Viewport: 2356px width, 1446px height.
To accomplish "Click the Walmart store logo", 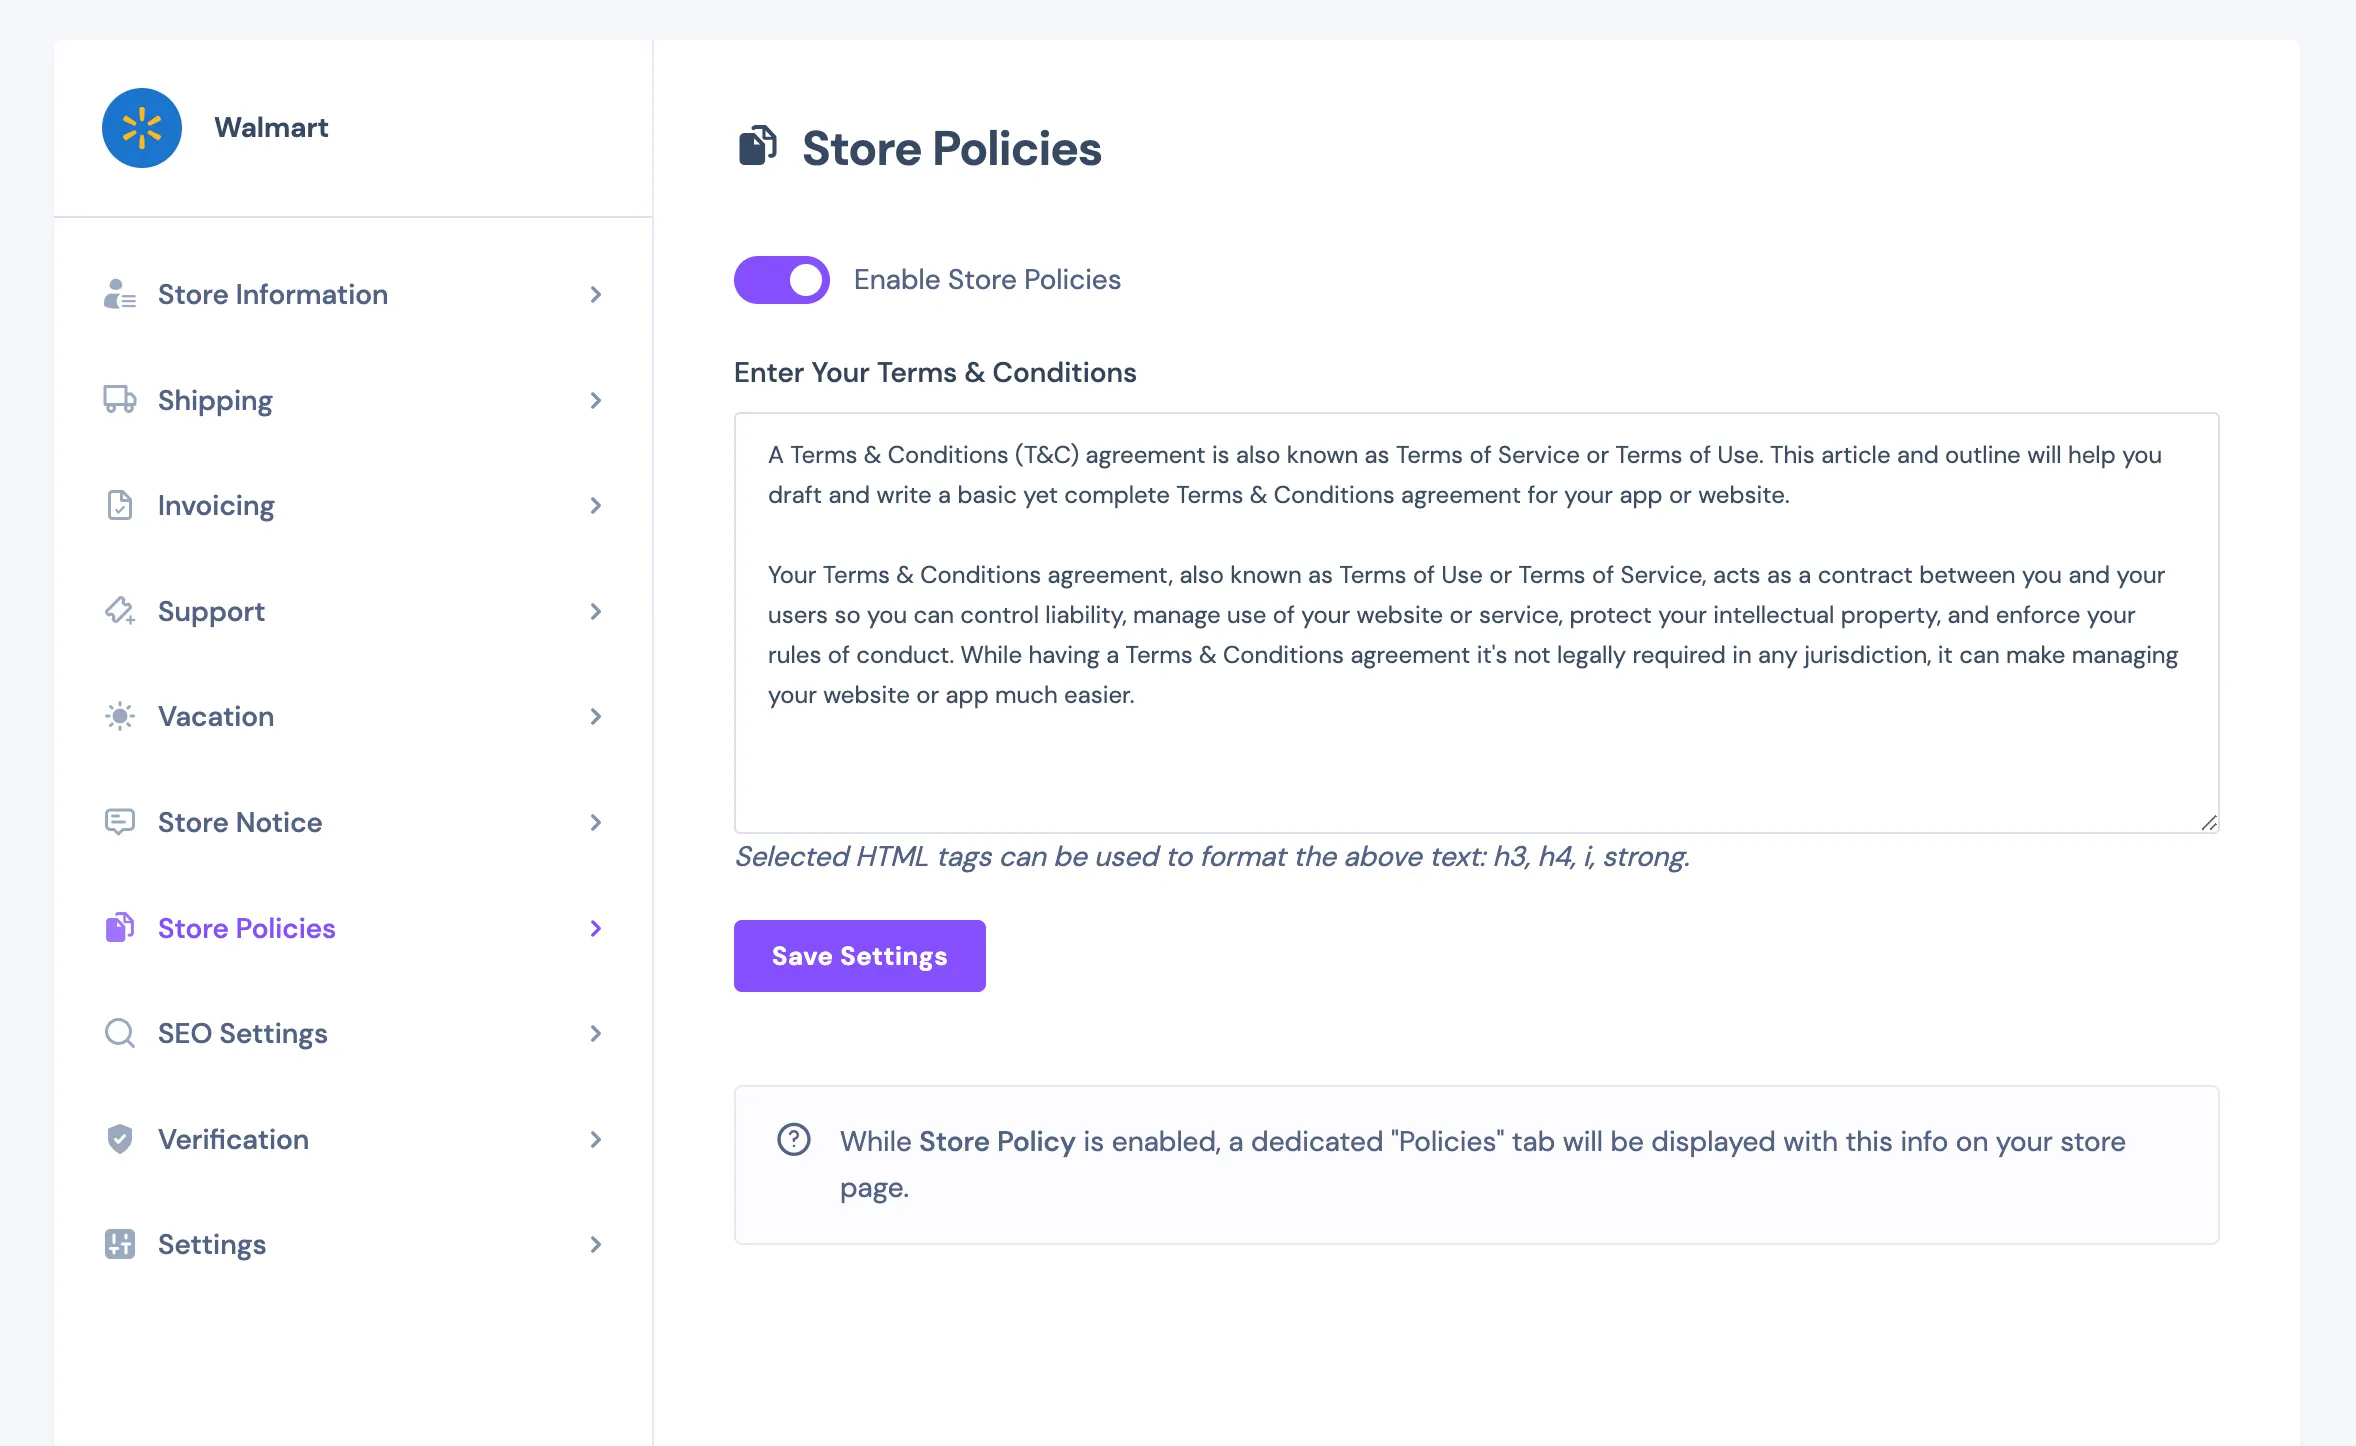I will pos(142,128).
